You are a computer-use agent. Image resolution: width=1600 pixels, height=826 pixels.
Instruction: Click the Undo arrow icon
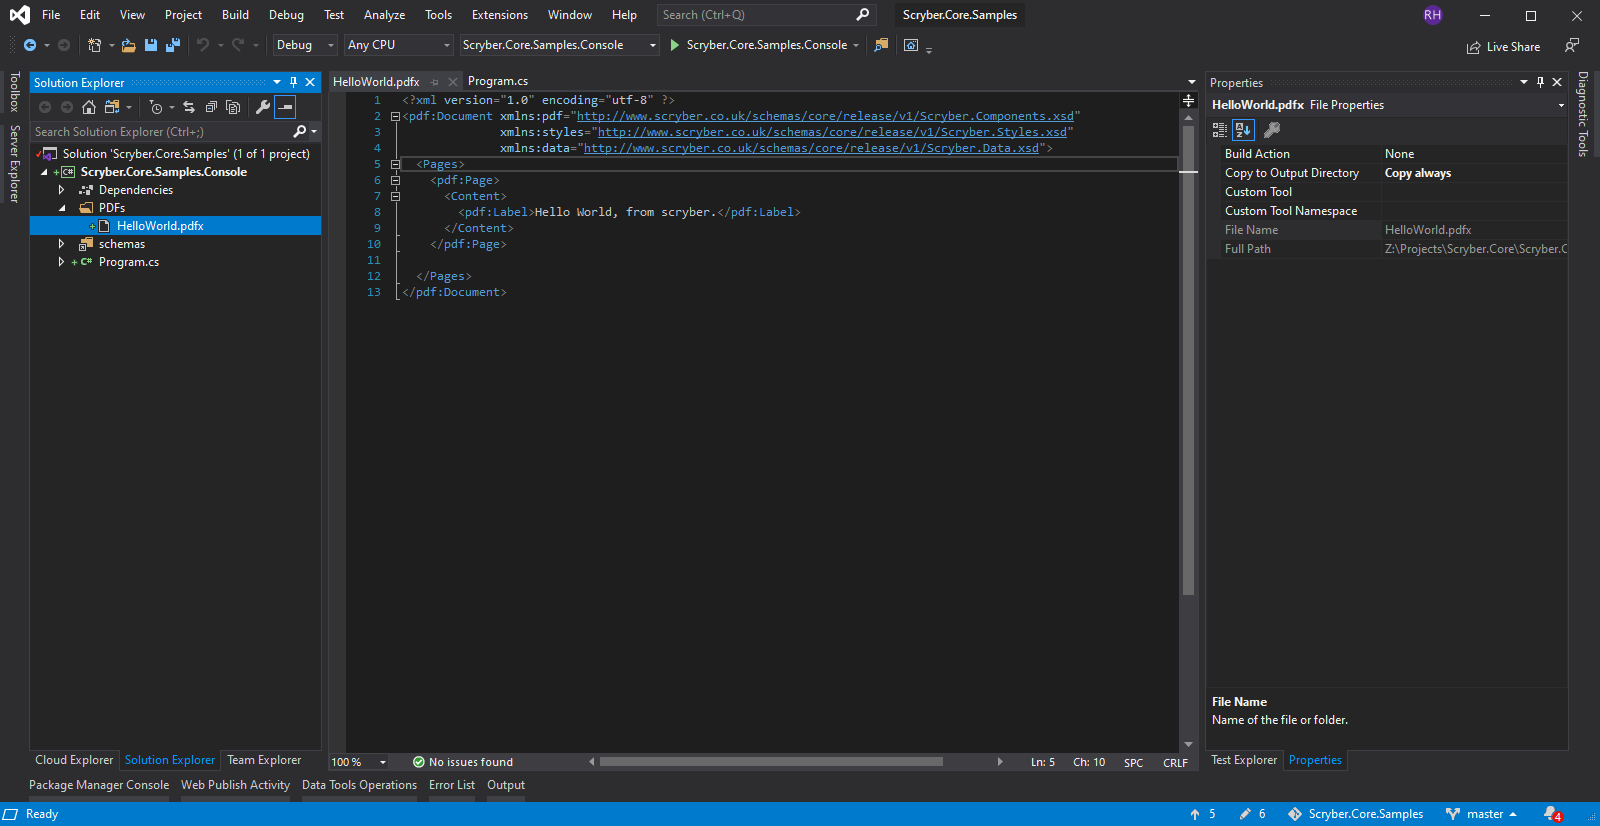(203, 45)
